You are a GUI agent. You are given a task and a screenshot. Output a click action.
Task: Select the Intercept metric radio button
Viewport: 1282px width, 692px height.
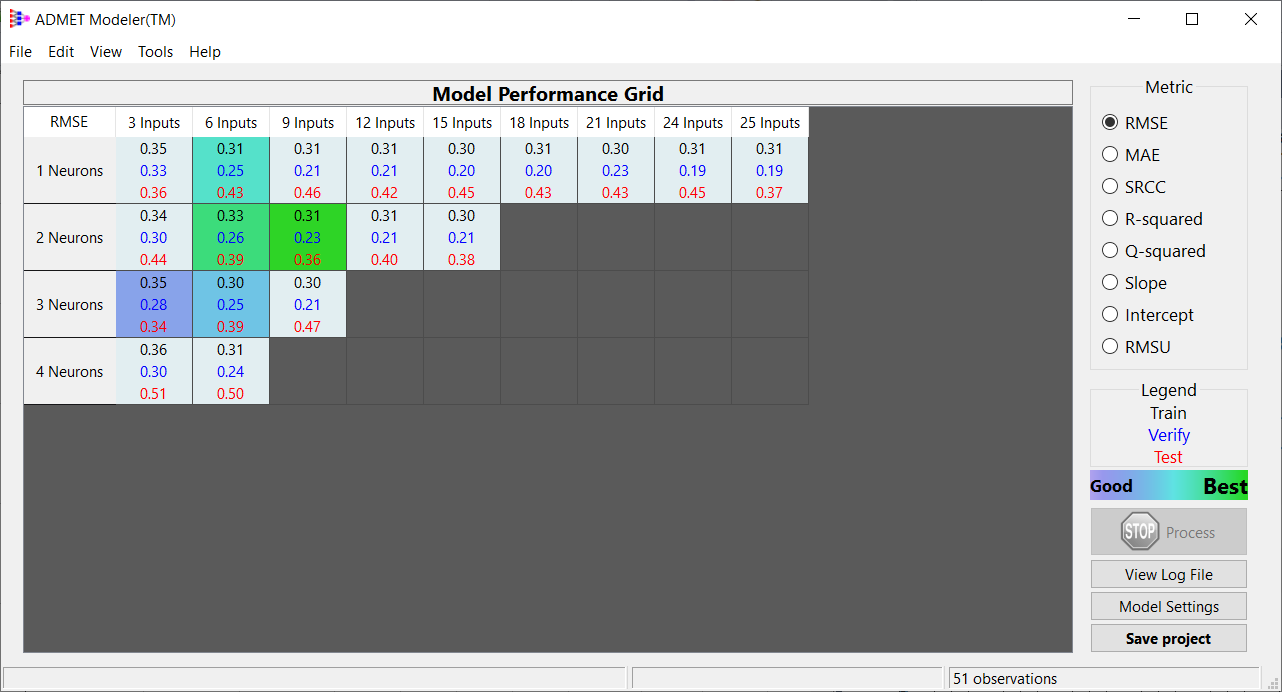1110,315
